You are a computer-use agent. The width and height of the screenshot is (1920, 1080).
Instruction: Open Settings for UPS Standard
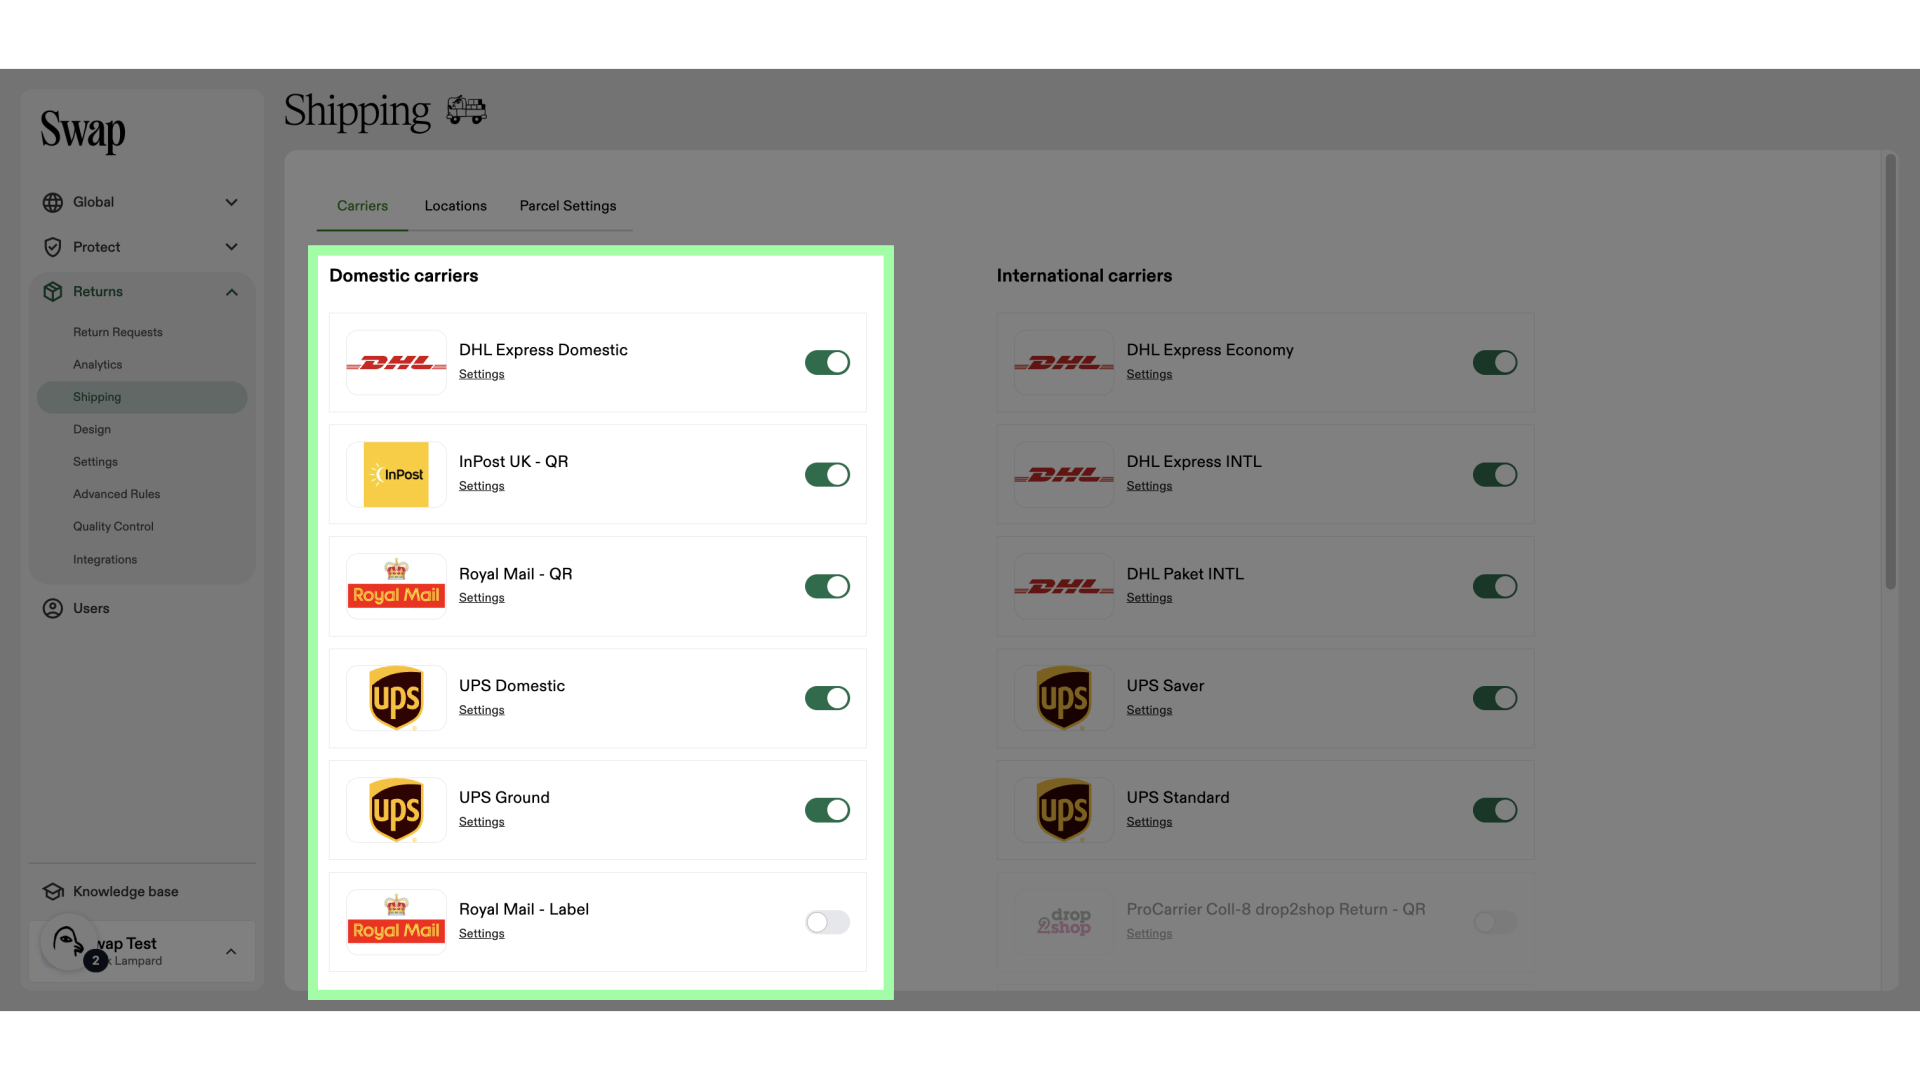1149,822
